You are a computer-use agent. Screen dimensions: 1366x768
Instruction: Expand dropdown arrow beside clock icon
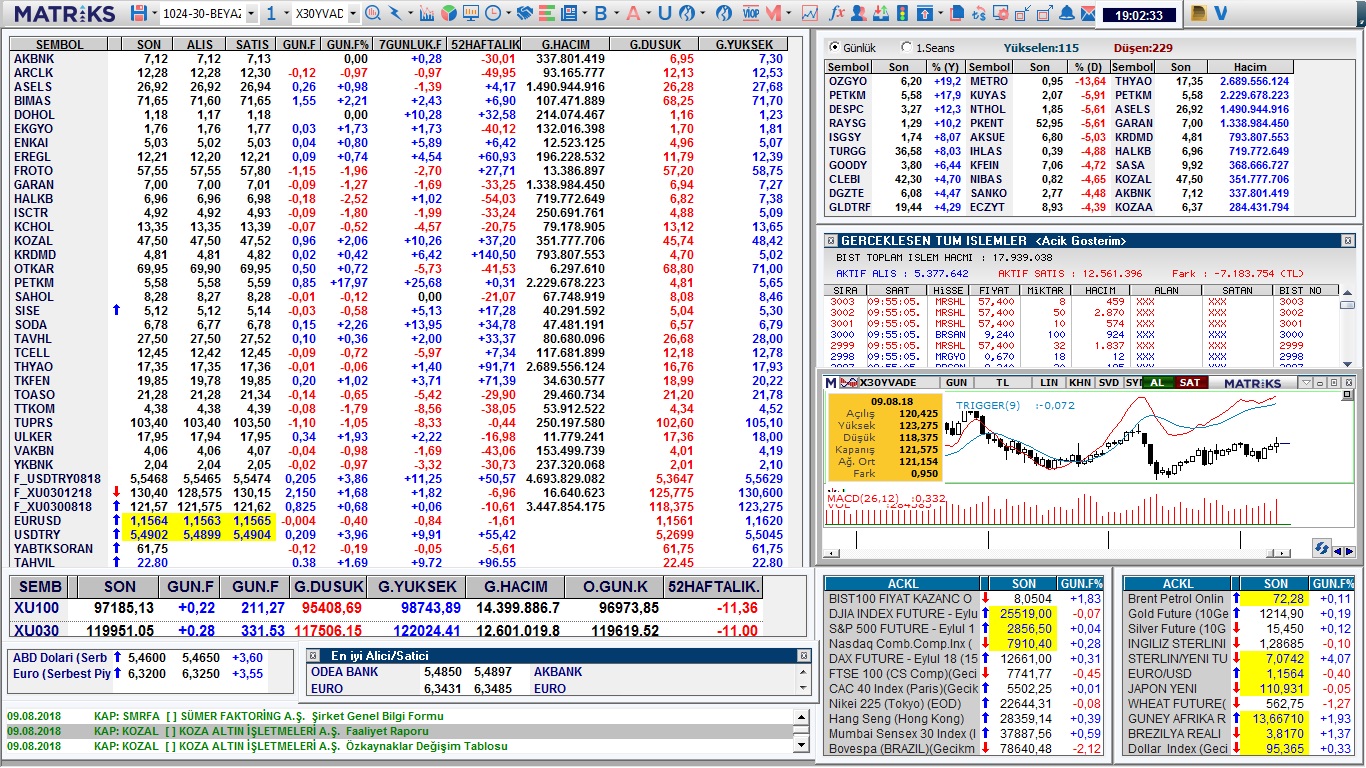509,13
